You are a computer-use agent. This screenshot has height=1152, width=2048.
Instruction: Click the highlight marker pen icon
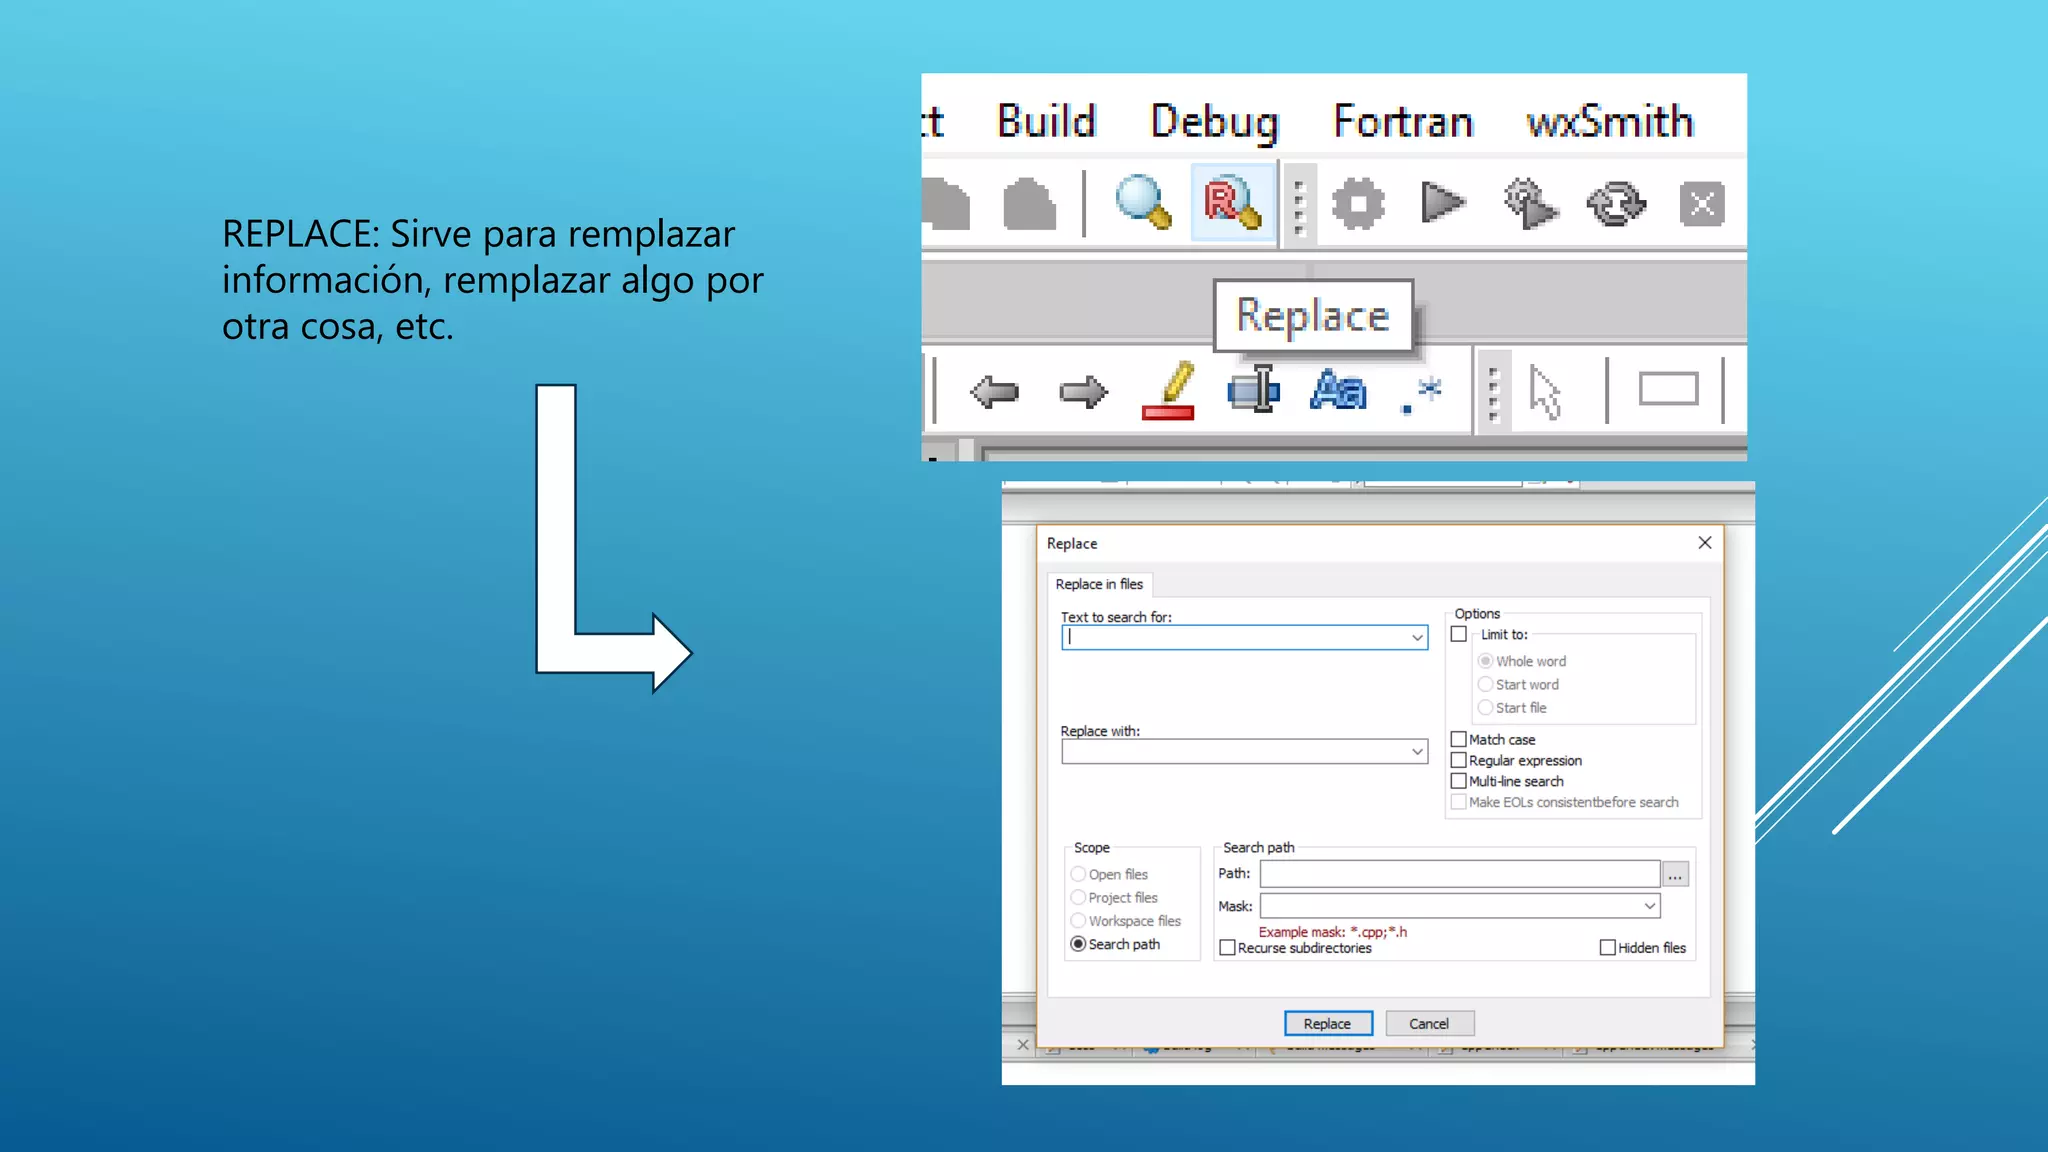[x=1169, y=391]
